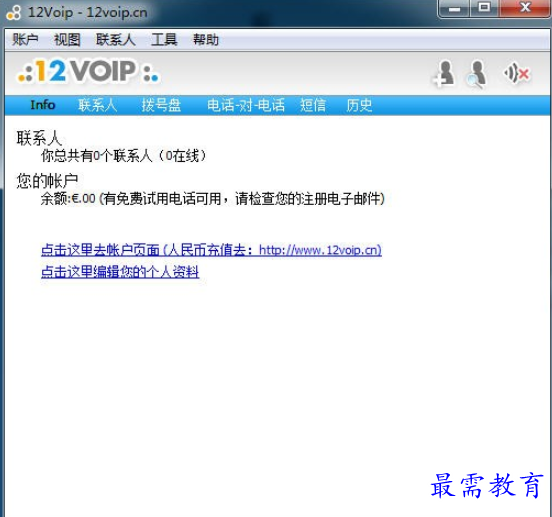Open the 联系人 menu in menu bar

click(x=115, y=39)
